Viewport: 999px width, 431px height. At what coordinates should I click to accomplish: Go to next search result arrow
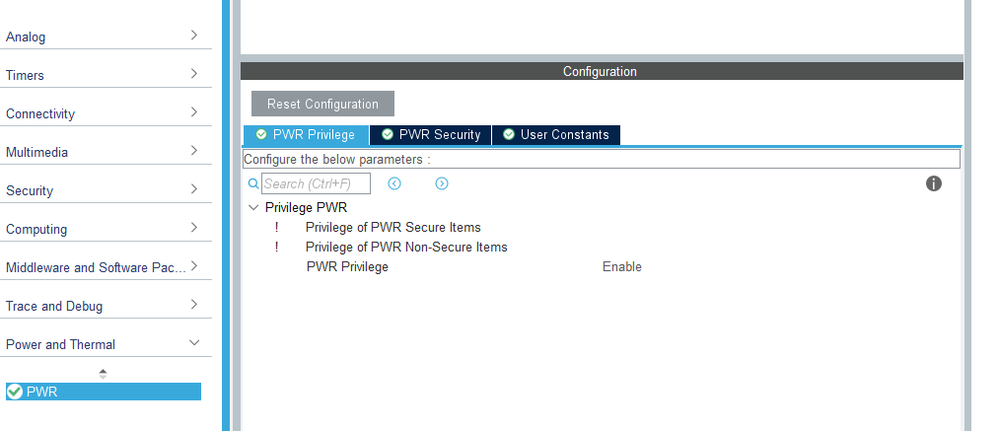coord(441,184)
